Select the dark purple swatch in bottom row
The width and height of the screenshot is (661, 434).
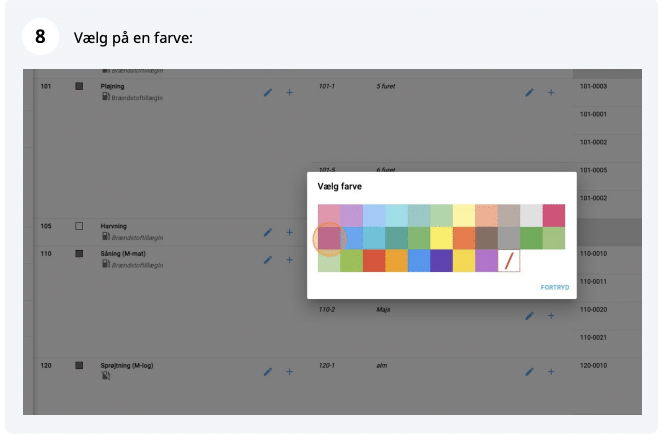click(441, 261)
